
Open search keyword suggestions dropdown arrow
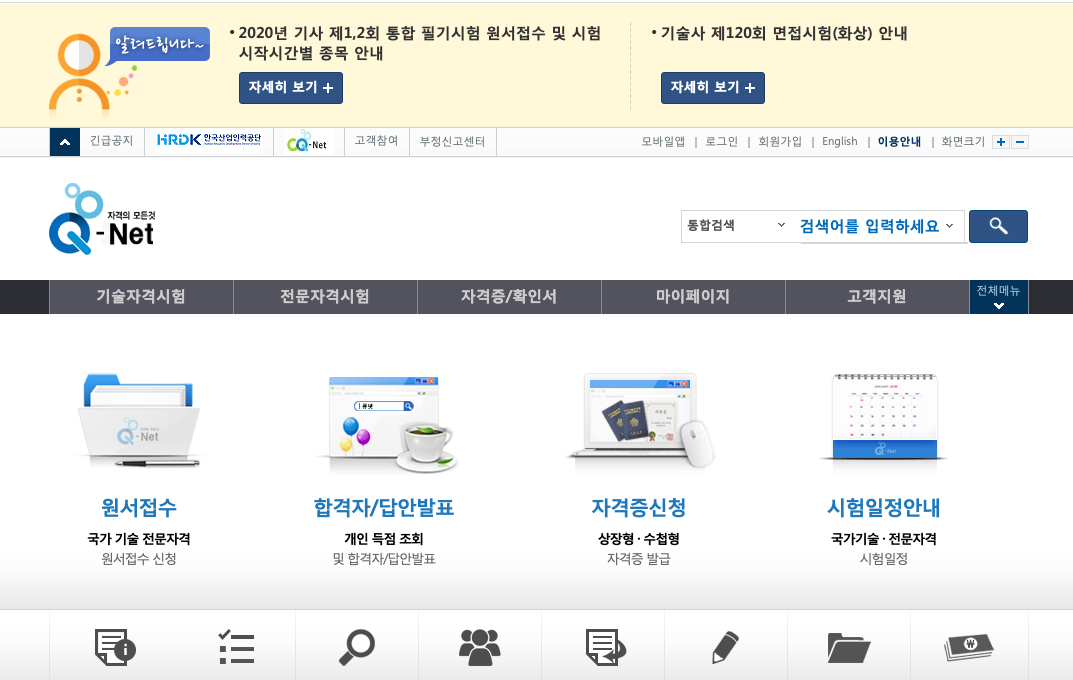(x=950, y=226)
